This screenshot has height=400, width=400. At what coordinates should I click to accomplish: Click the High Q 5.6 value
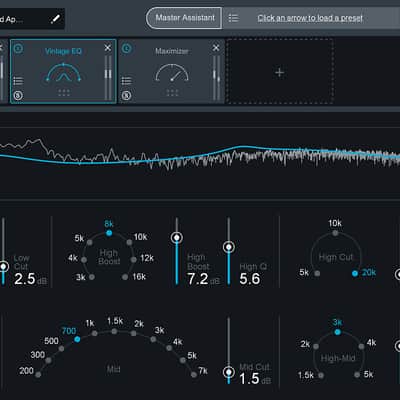click(250, 279)
